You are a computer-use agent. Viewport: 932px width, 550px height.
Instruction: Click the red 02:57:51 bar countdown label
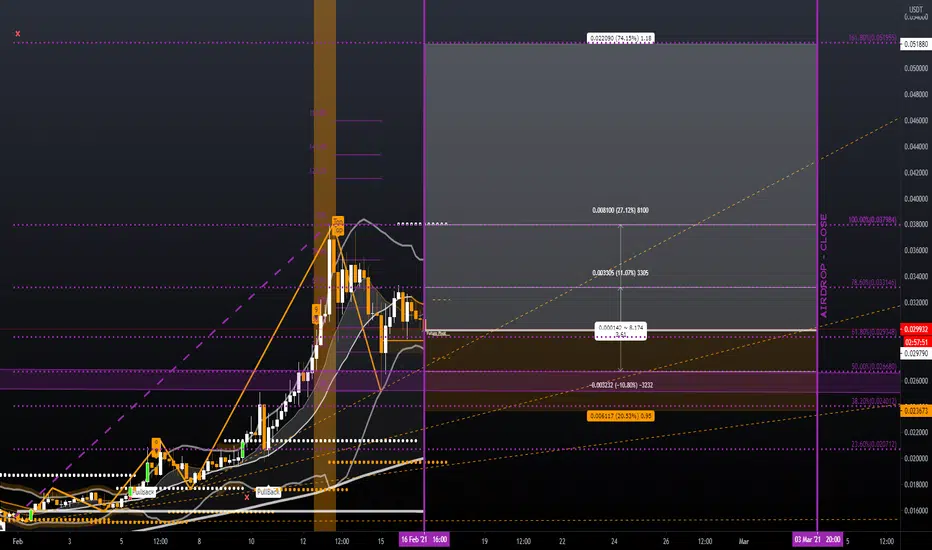pos(916,342)
